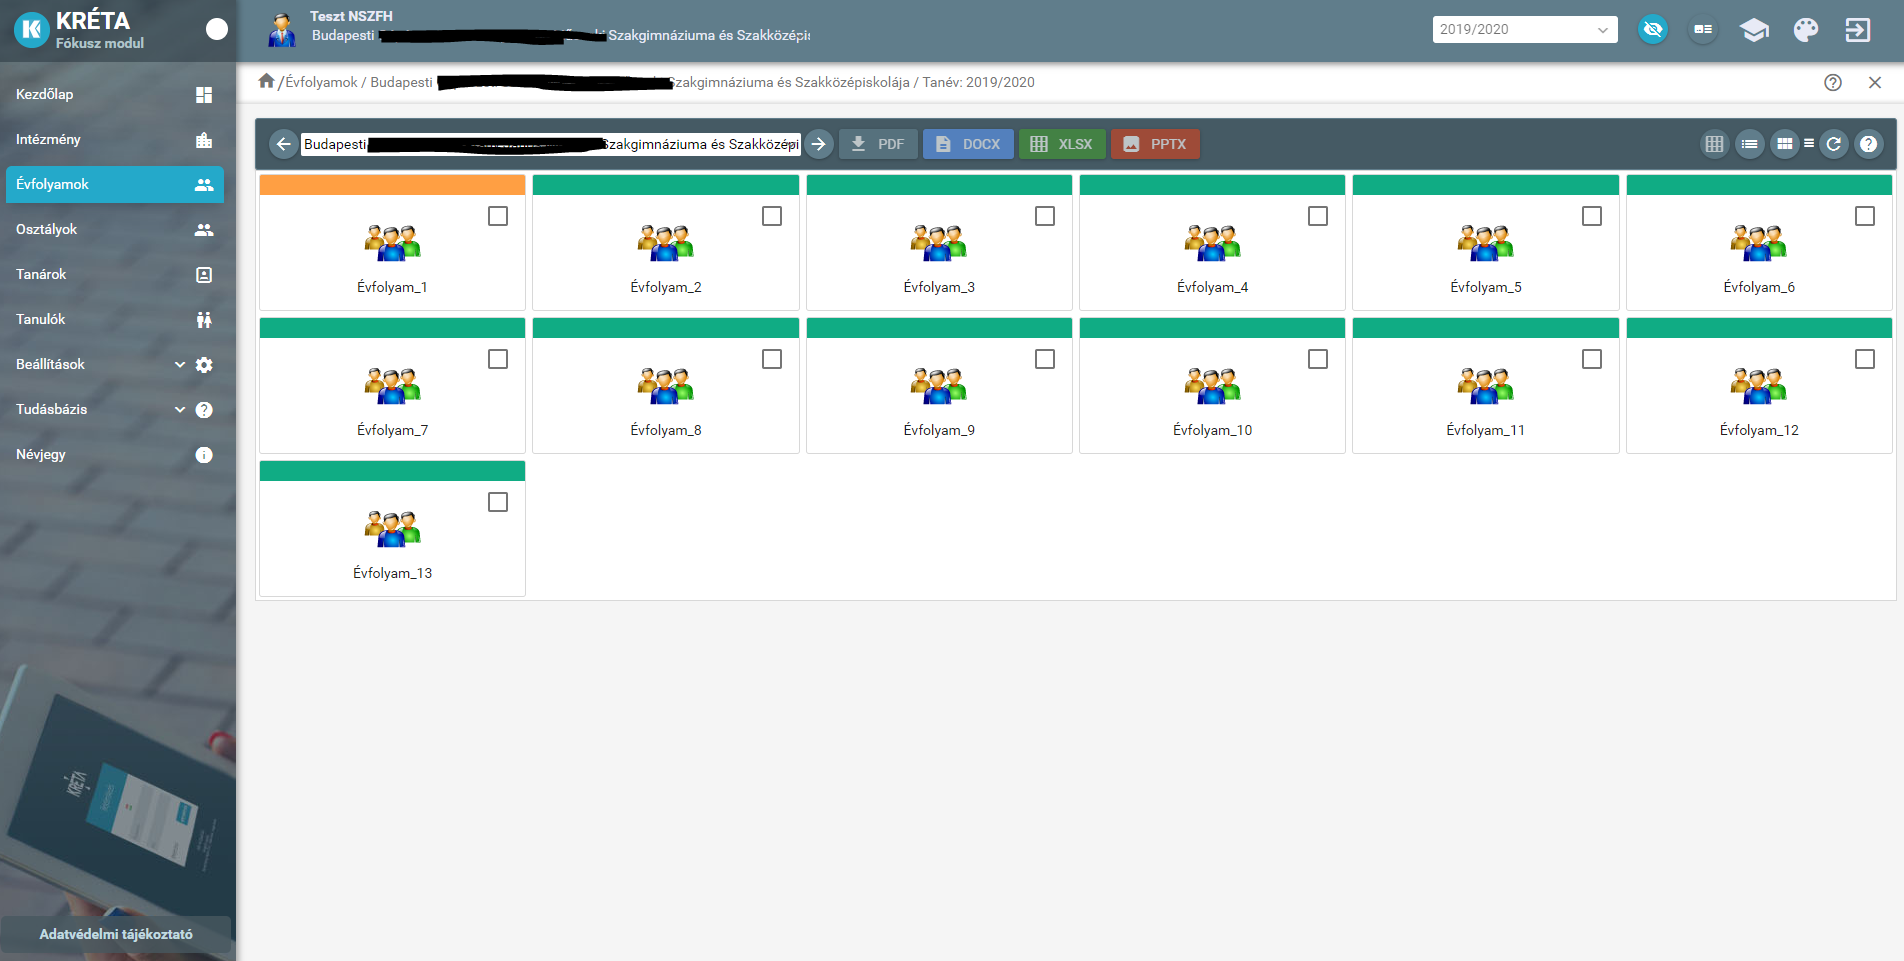
Task: Click the Névjegy info icon
Action: pos(204,455)
